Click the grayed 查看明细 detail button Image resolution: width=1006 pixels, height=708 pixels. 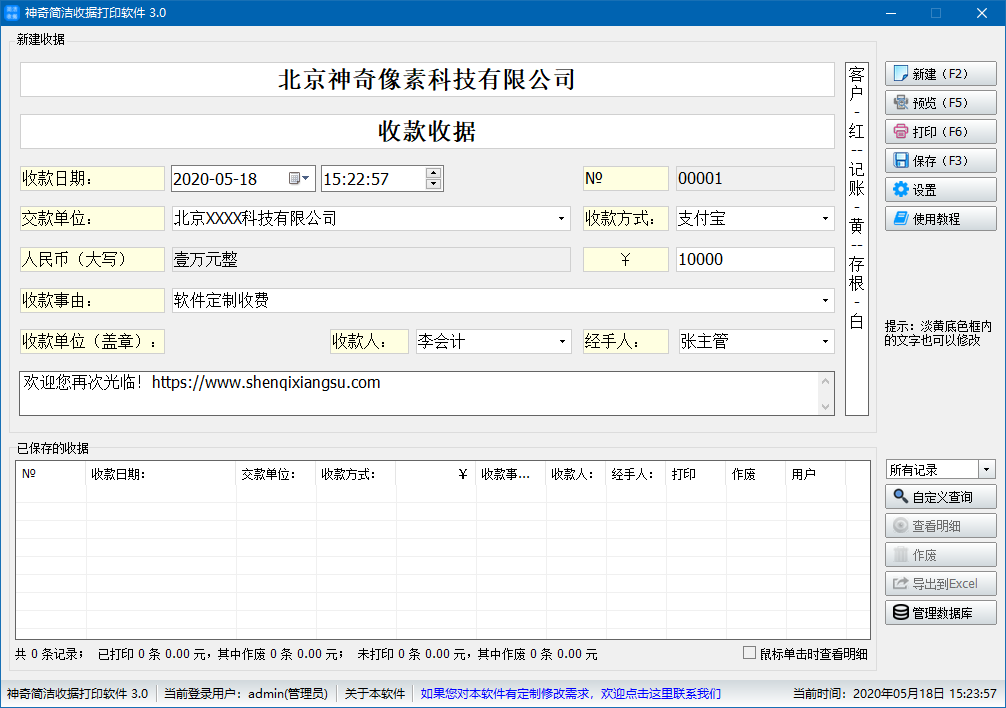[940, 525]
